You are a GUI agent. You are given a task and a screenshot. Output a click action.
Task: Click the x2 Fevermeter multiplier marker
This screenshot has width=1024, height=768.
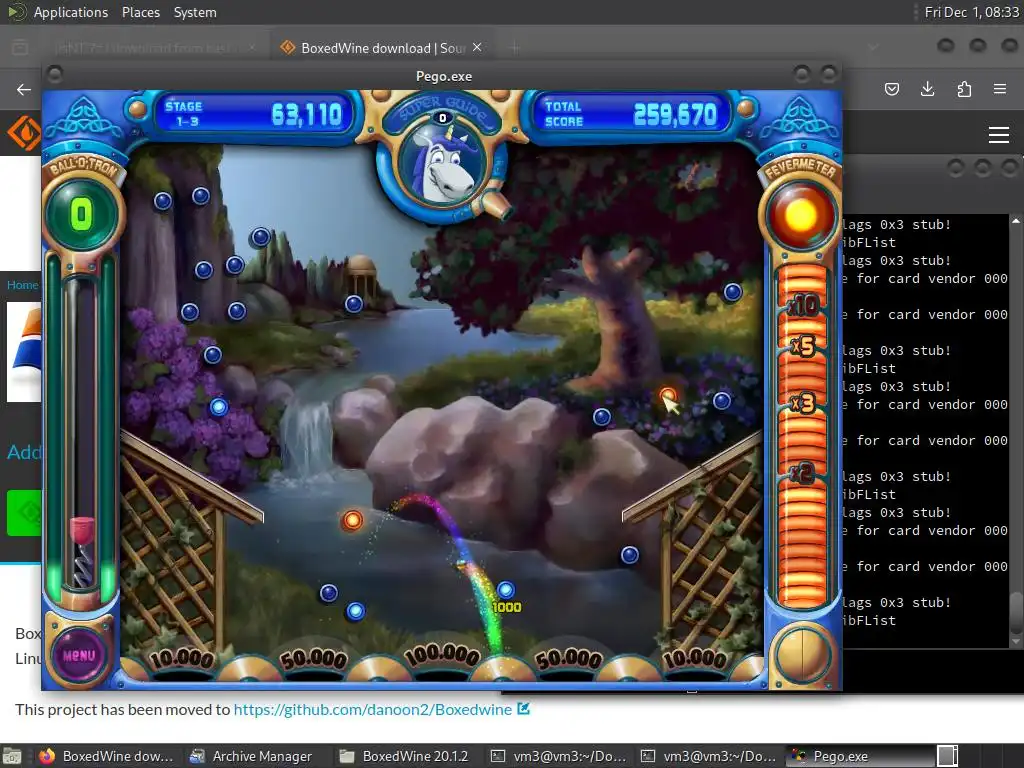(803, 472)
